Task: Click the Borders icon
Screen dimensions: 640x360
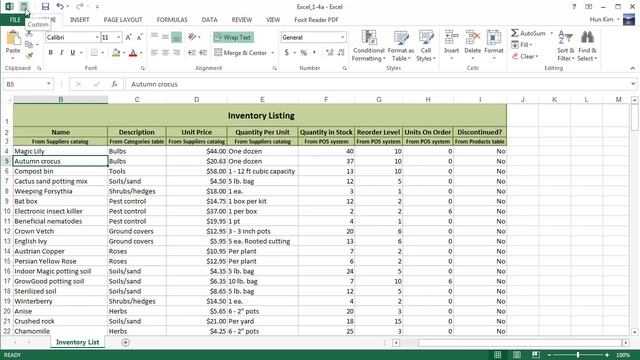Action: (94, 53)
